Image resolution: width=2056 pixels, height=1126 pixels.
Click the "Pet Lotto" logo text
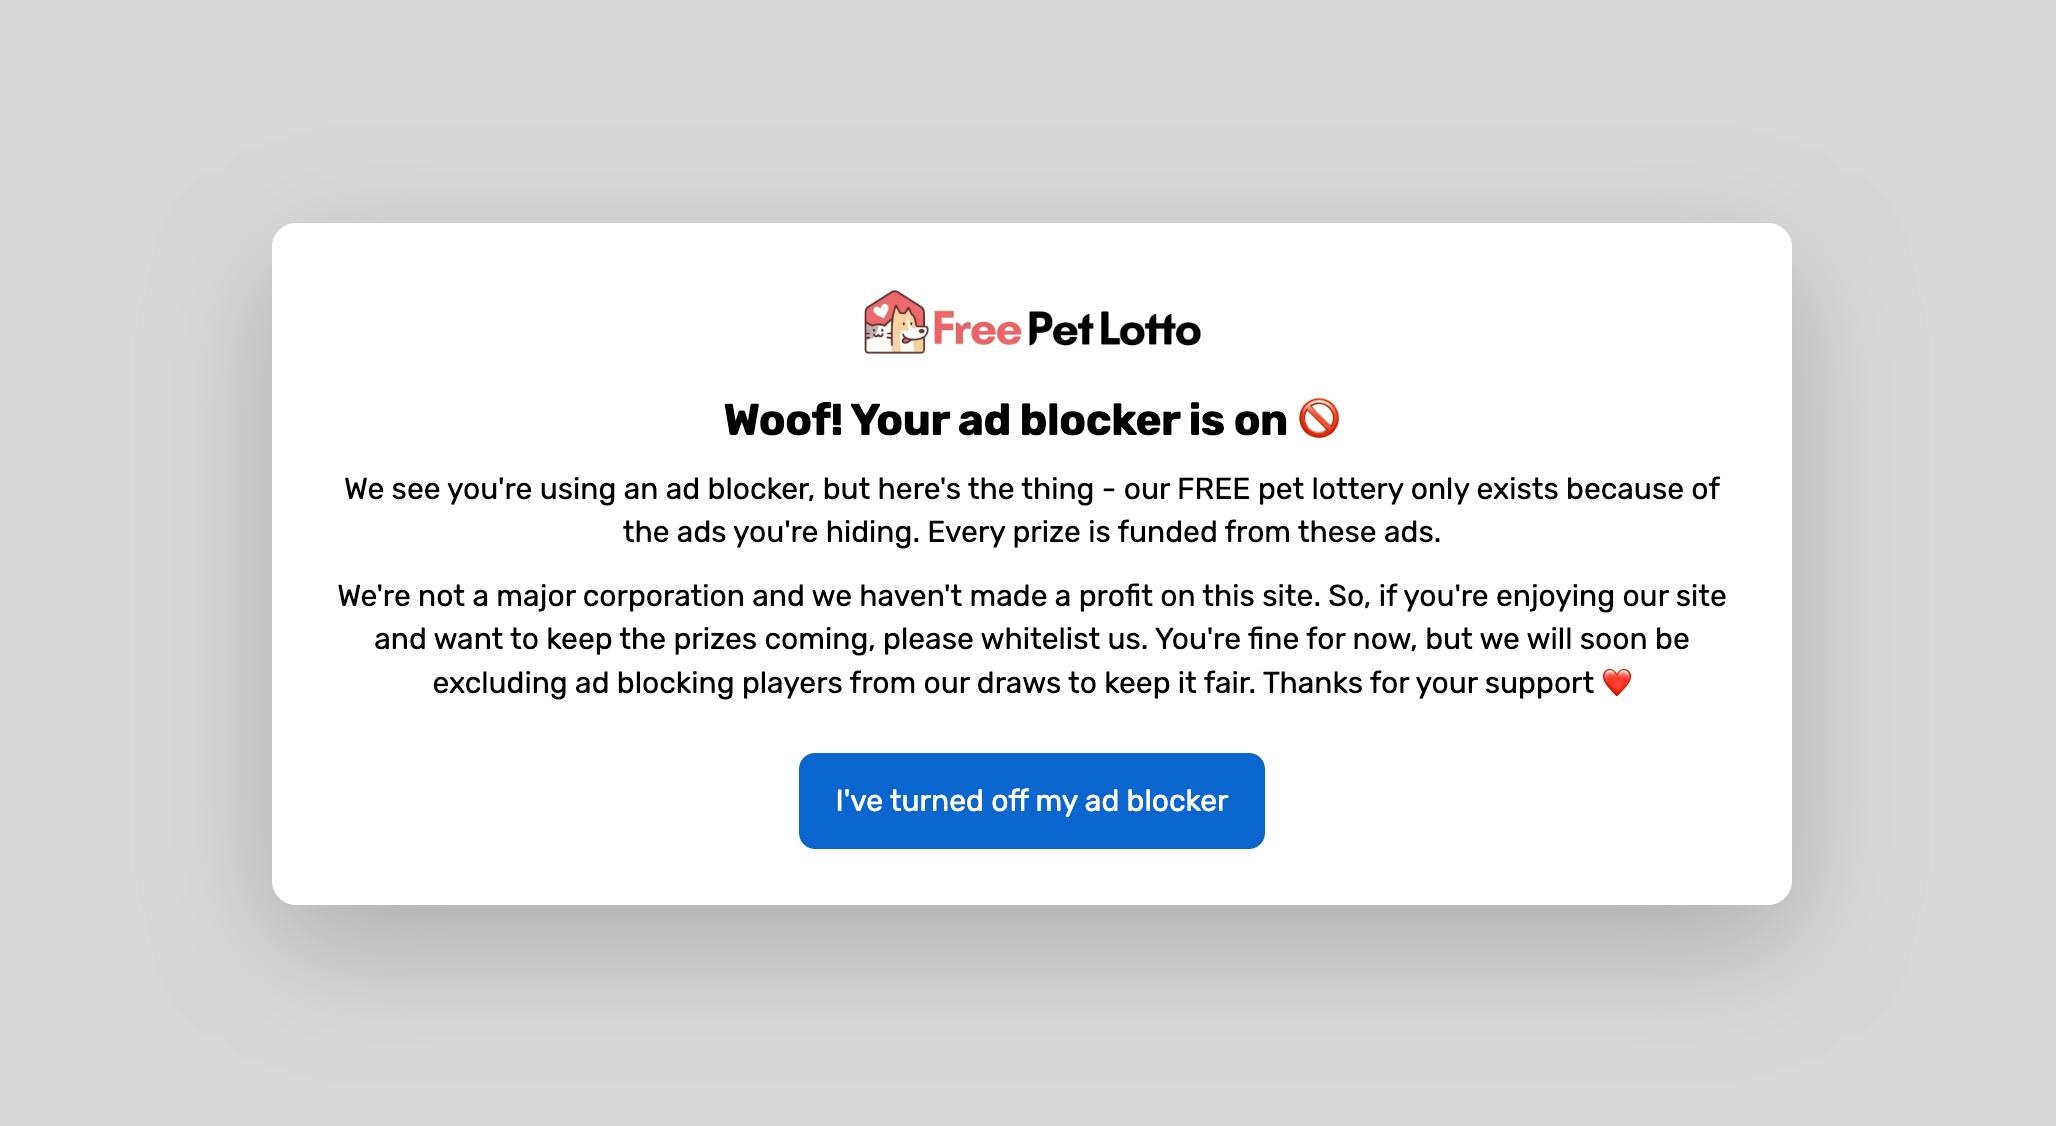coord(1113,330)
